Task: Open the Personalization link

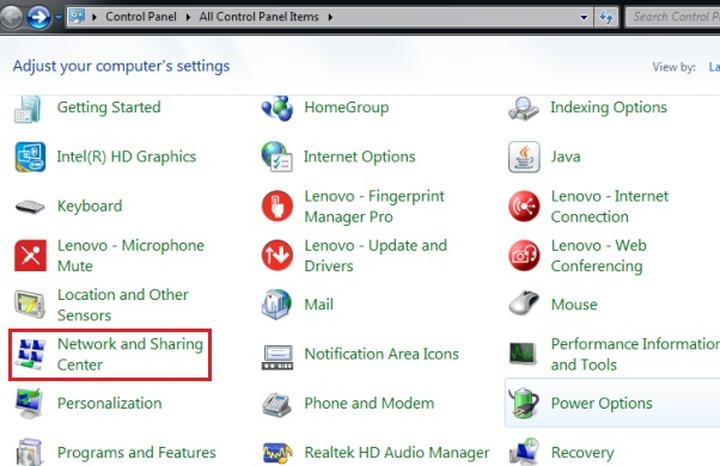Action: pos(109,403)
